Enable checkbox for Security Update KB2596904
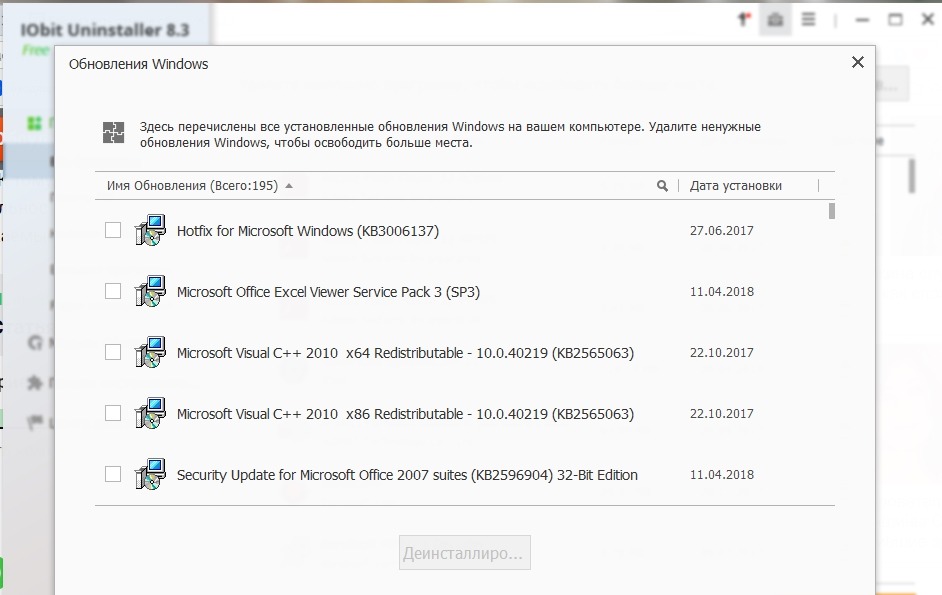 coord(113,474)
